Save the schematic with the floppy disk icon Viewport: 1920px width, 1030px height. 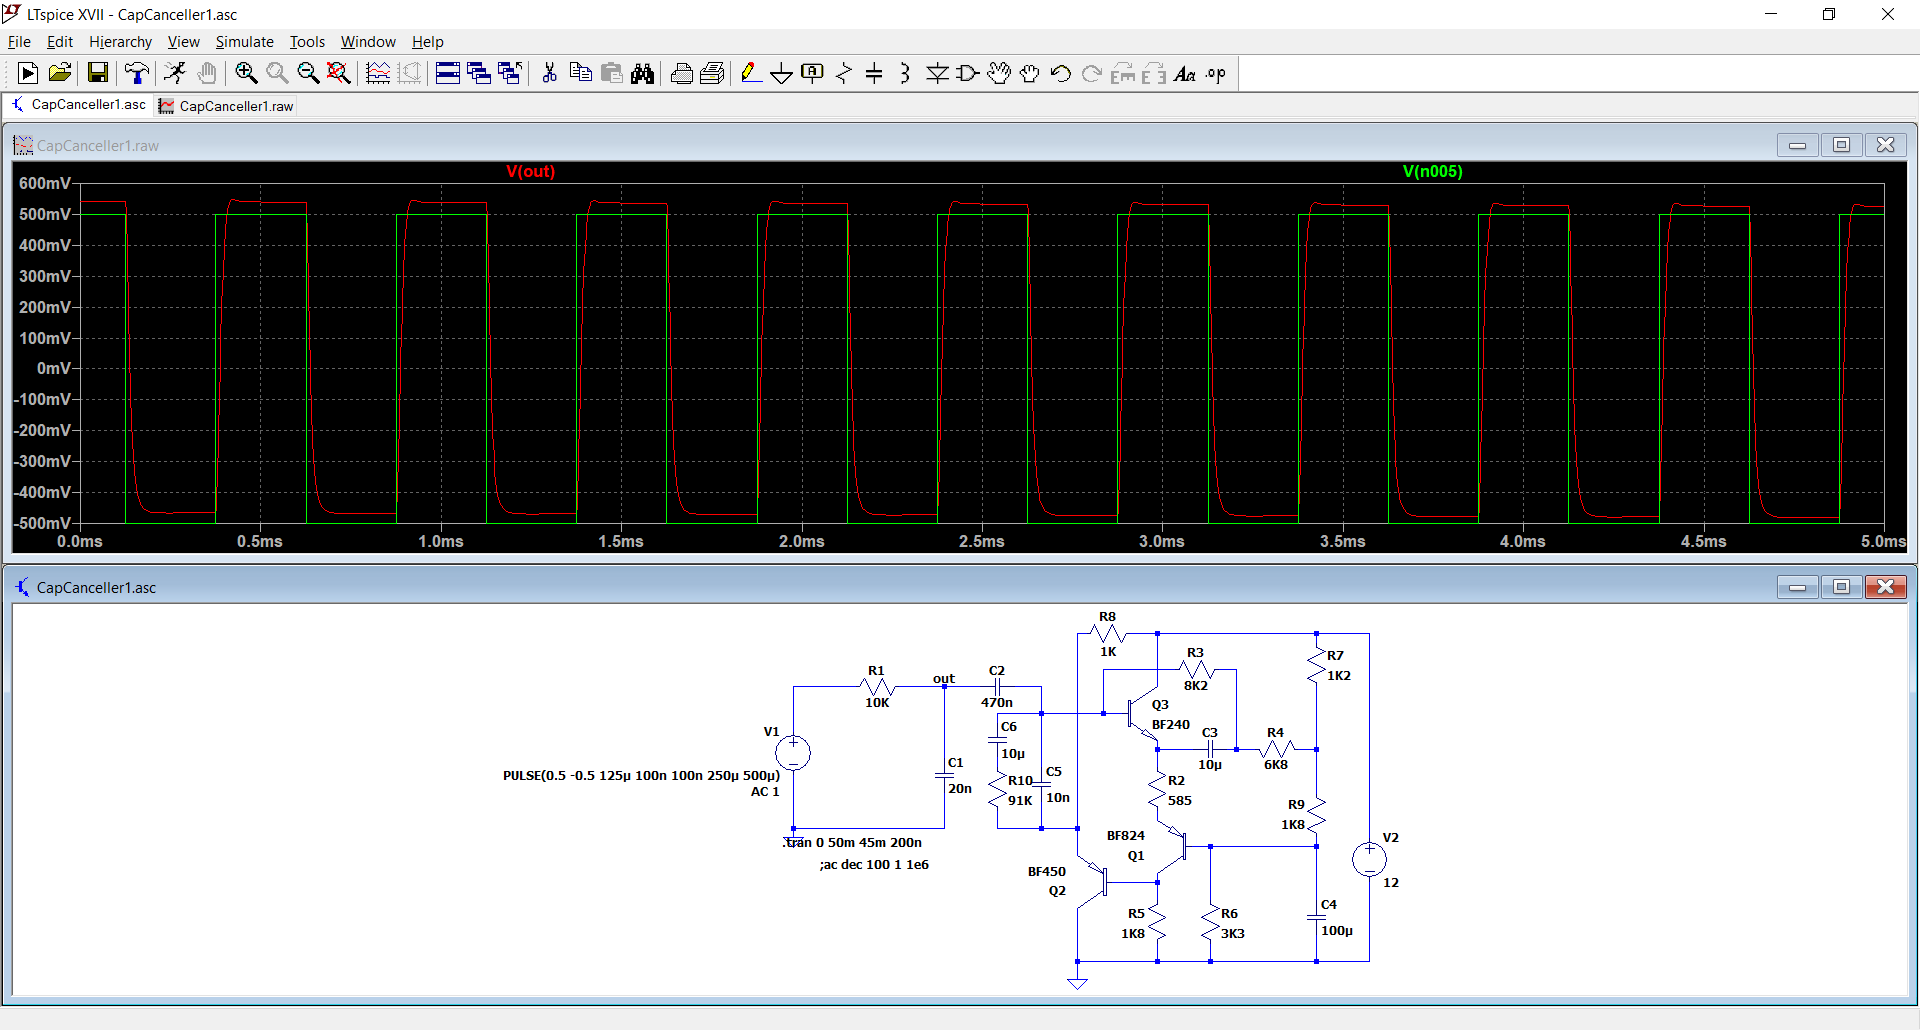point(98,73)
